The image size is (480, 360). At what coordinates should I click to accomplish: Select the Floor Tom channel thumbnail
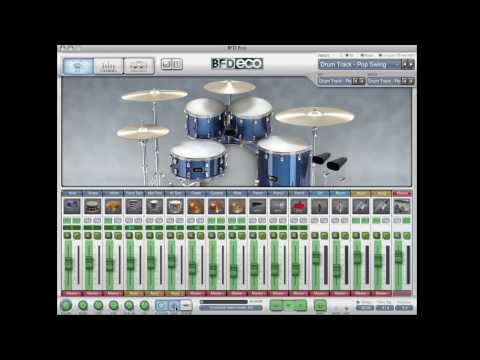pyautogui.click(x=134, y=206)
